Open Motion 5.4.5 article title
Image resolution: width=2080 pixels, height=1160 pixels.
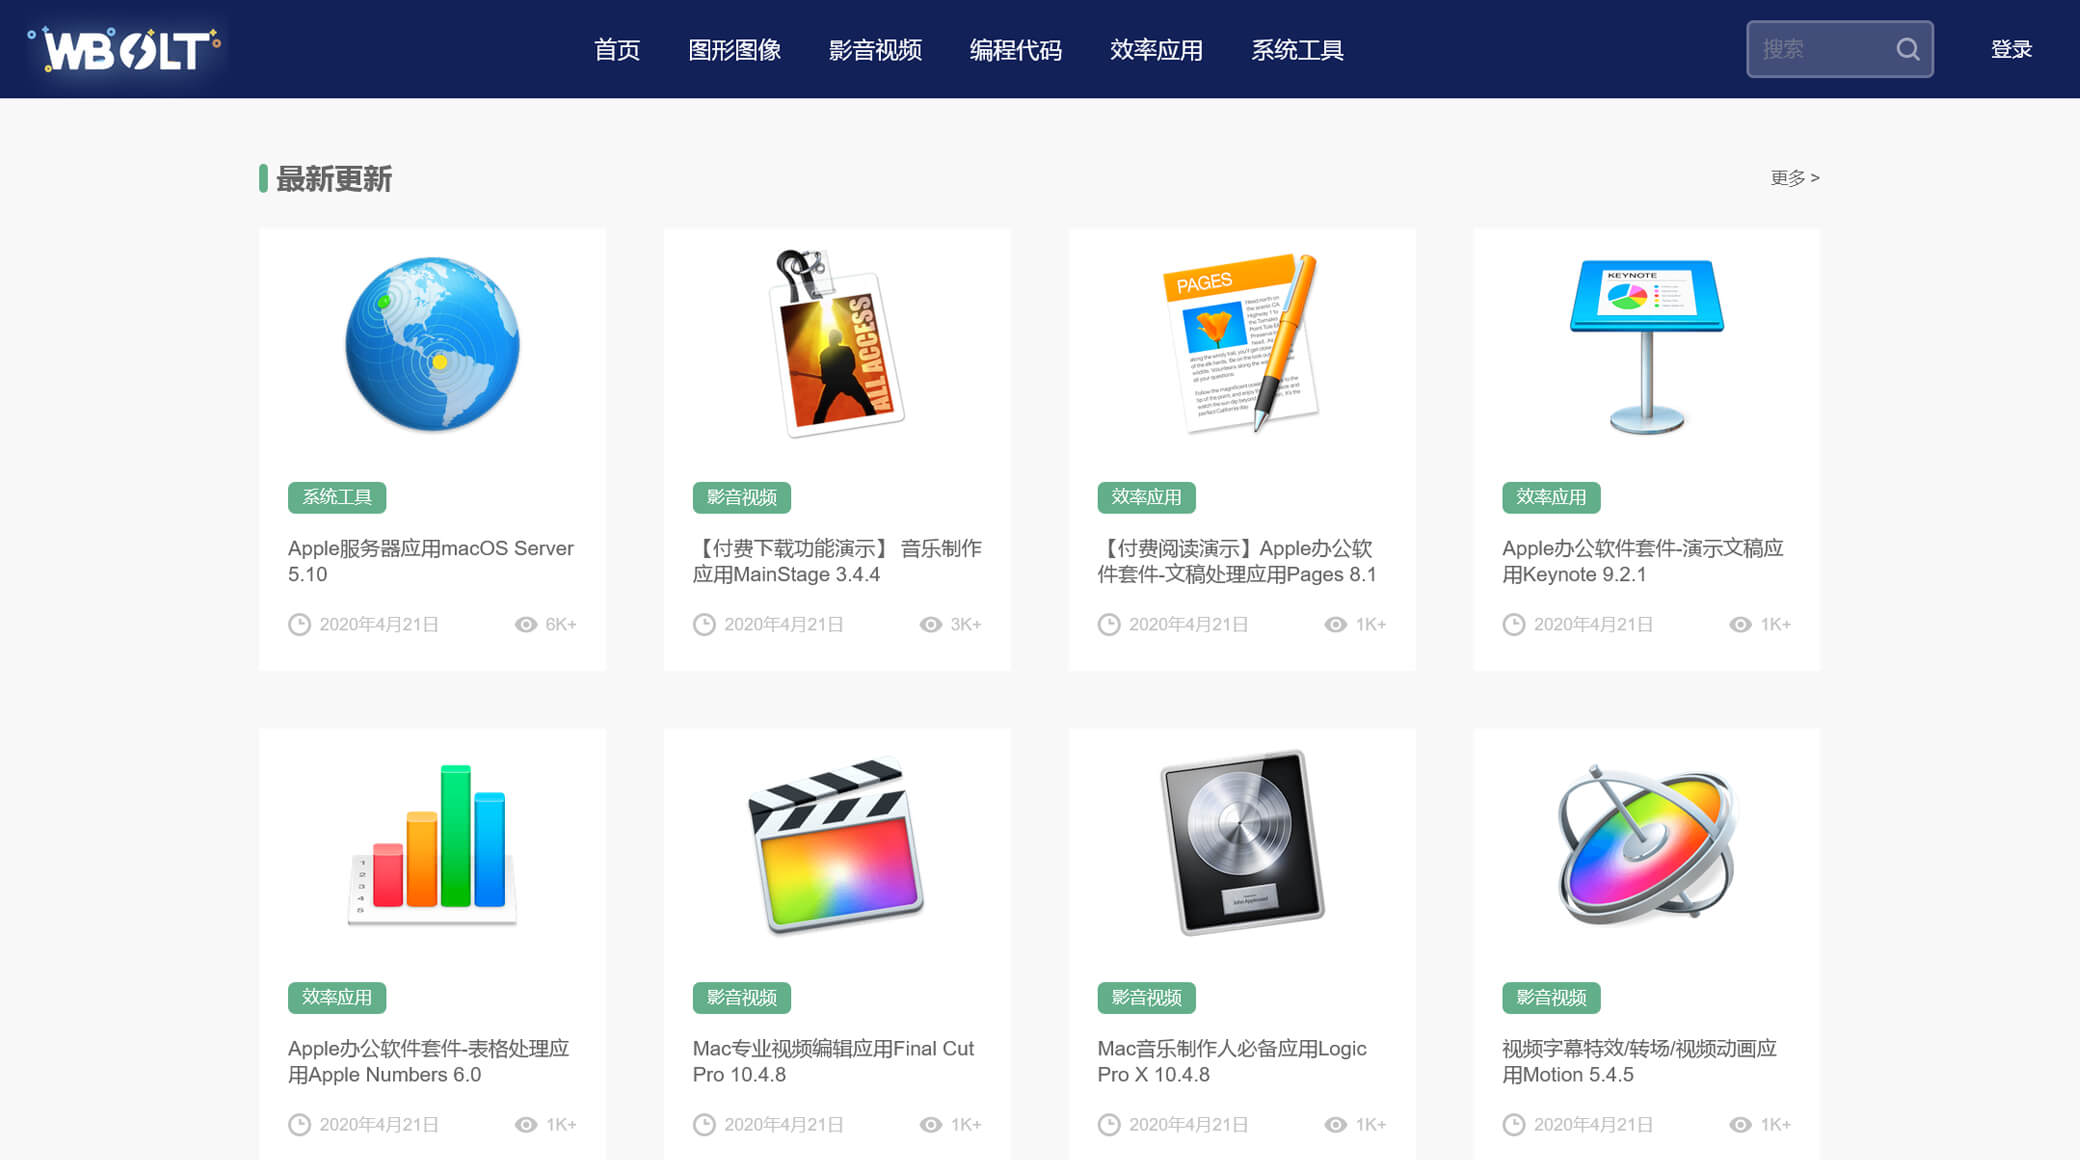pos(1640,1061)
